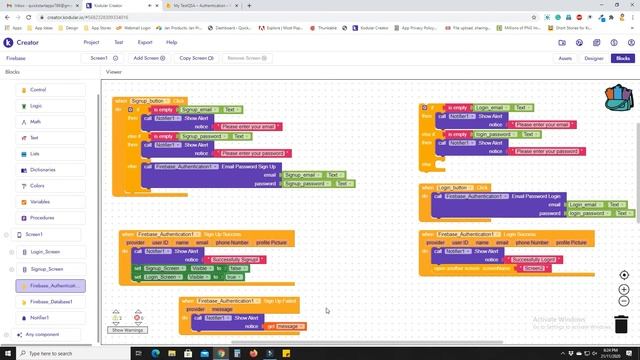Zoom out the blocks workspace

pyautogui.click(x=624, y=301)
